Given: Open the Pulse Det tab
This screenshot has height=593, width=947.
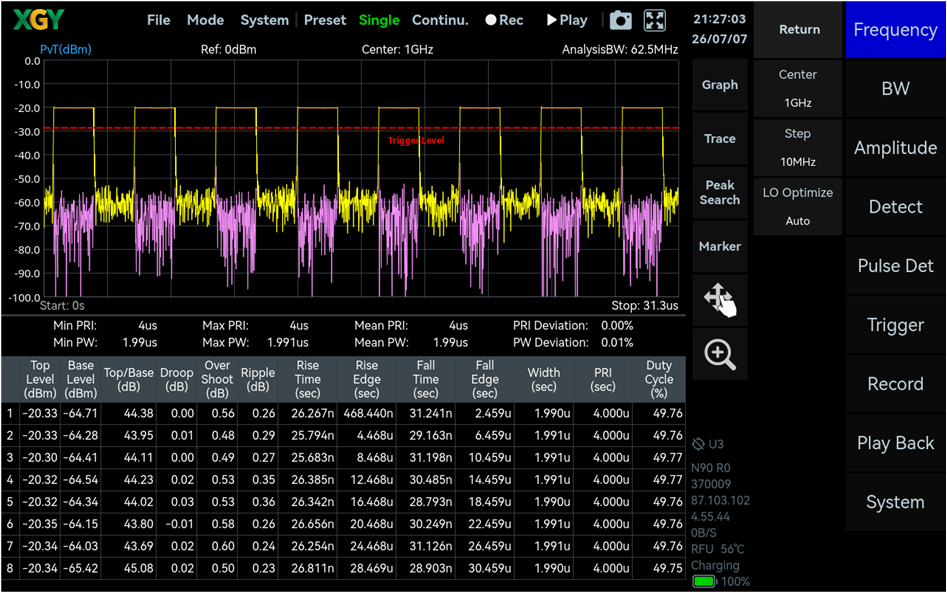Looking at the screenshot, I should coord(895,266).
